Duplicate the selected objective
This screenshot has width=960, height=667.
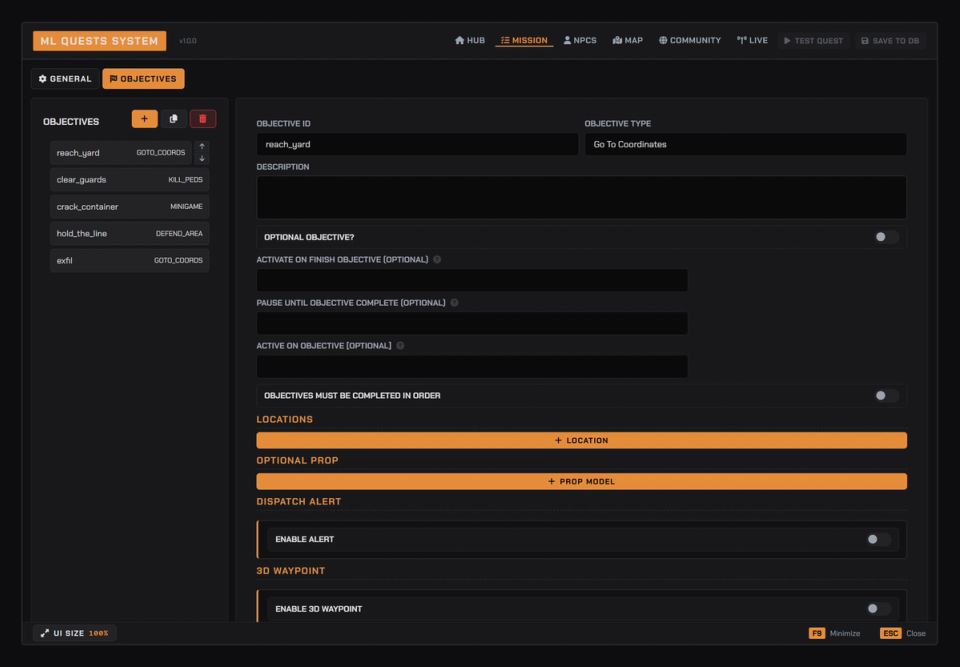[x=174, y=119]
